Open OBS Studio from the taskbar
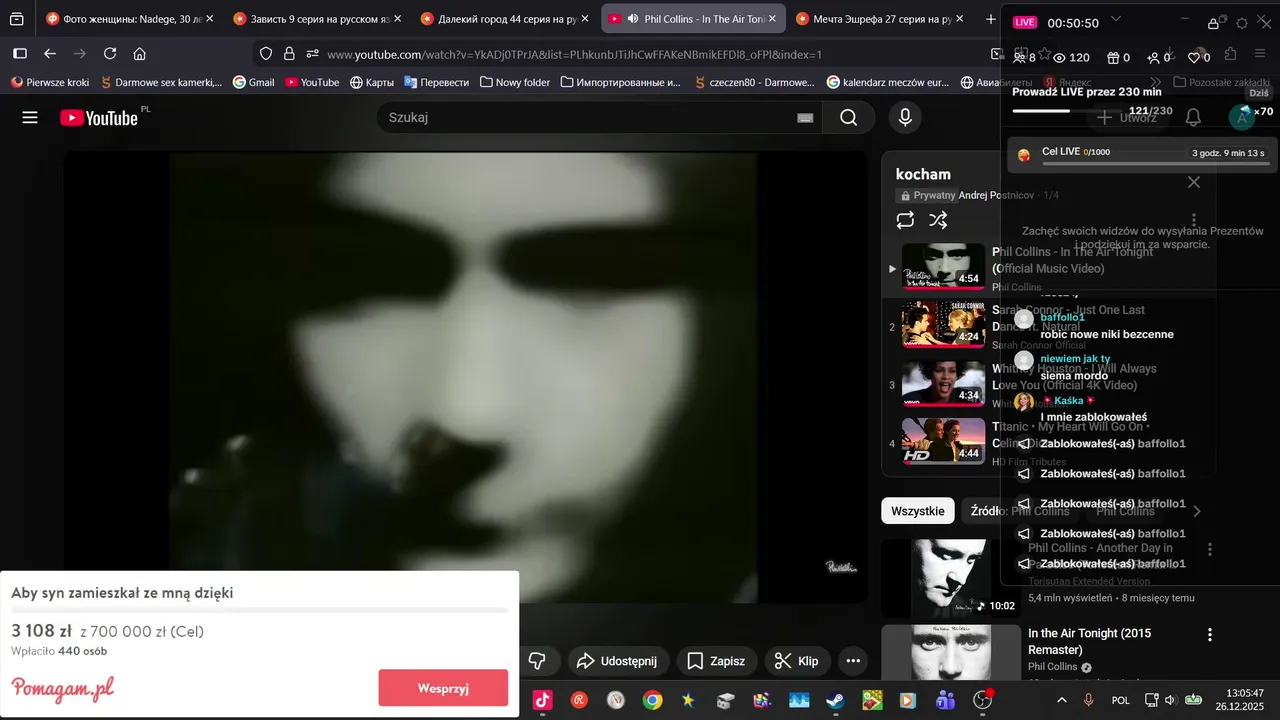1280x720 pixels. click(x=983, y=700)
